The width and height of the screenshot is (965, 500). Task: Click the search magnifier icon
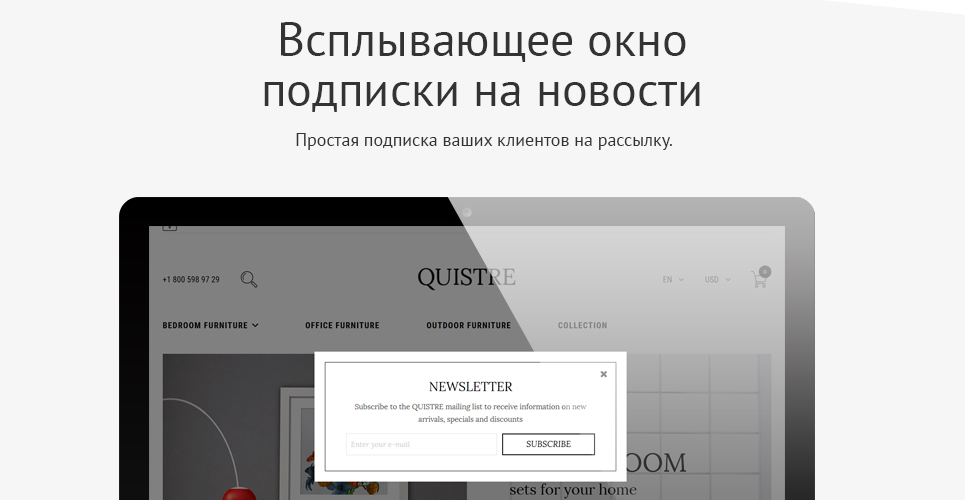point(249,279)
